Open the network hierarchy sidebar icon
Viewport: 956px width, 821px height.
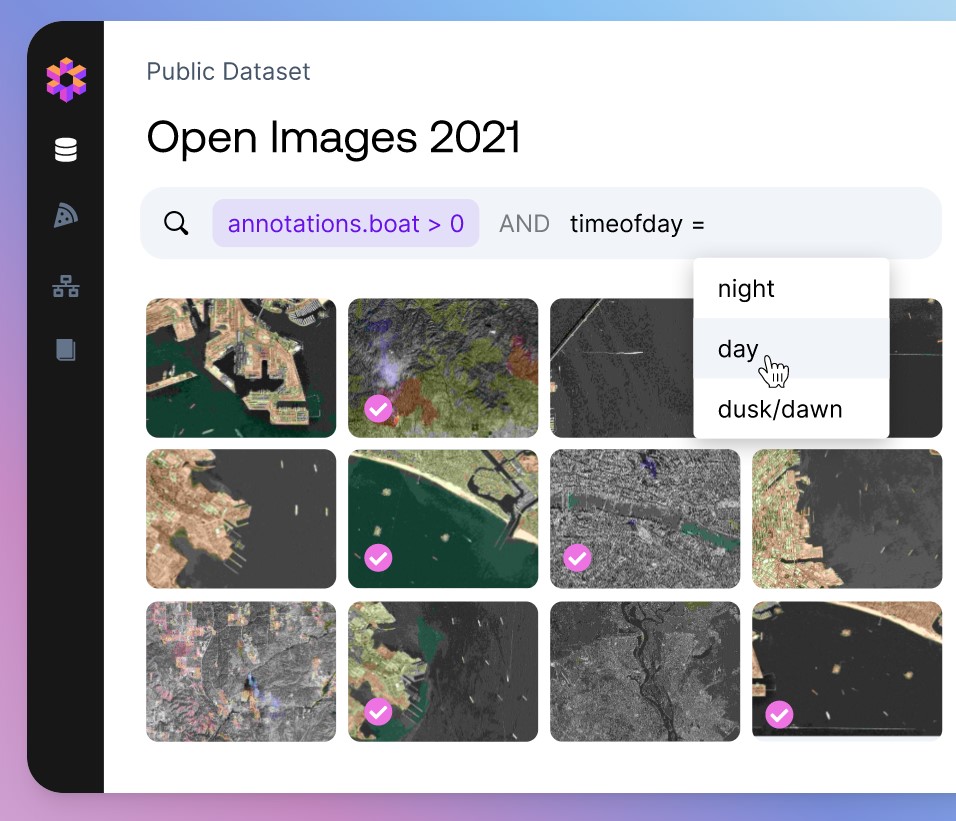(x=66, y=286)
